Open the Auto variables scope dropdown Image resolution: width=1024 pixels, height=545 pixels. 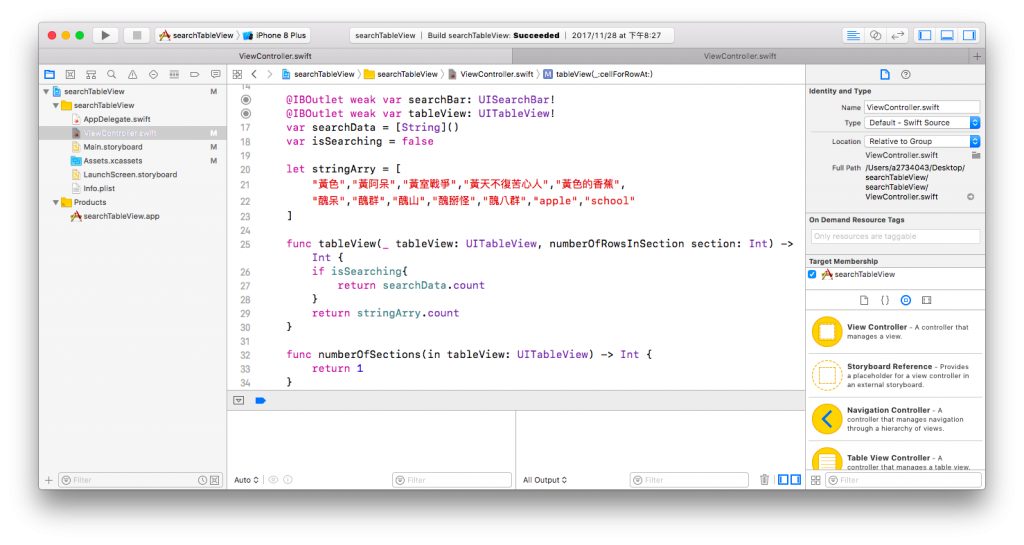pos(246,480)
